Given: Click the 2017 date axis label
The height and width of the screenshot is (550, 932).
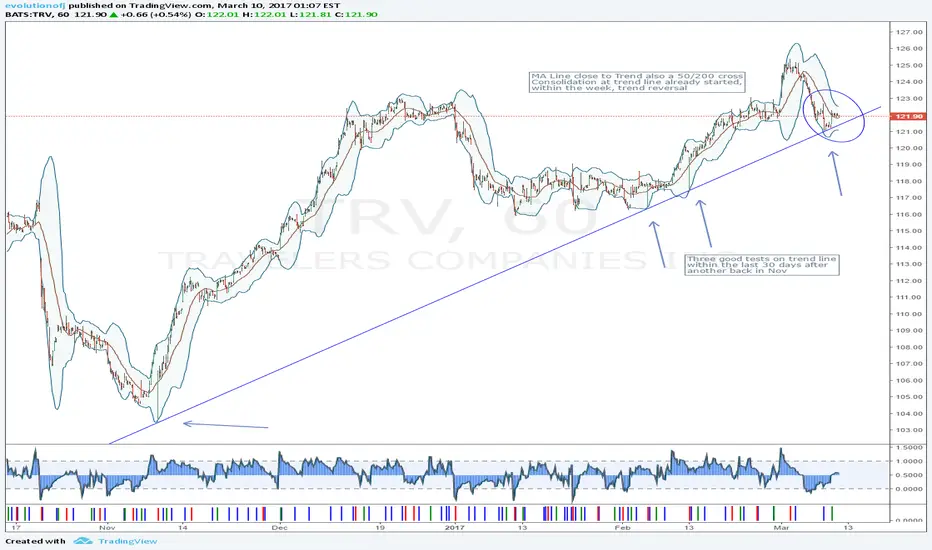Looking at the screenshot, I should (454, 527).
